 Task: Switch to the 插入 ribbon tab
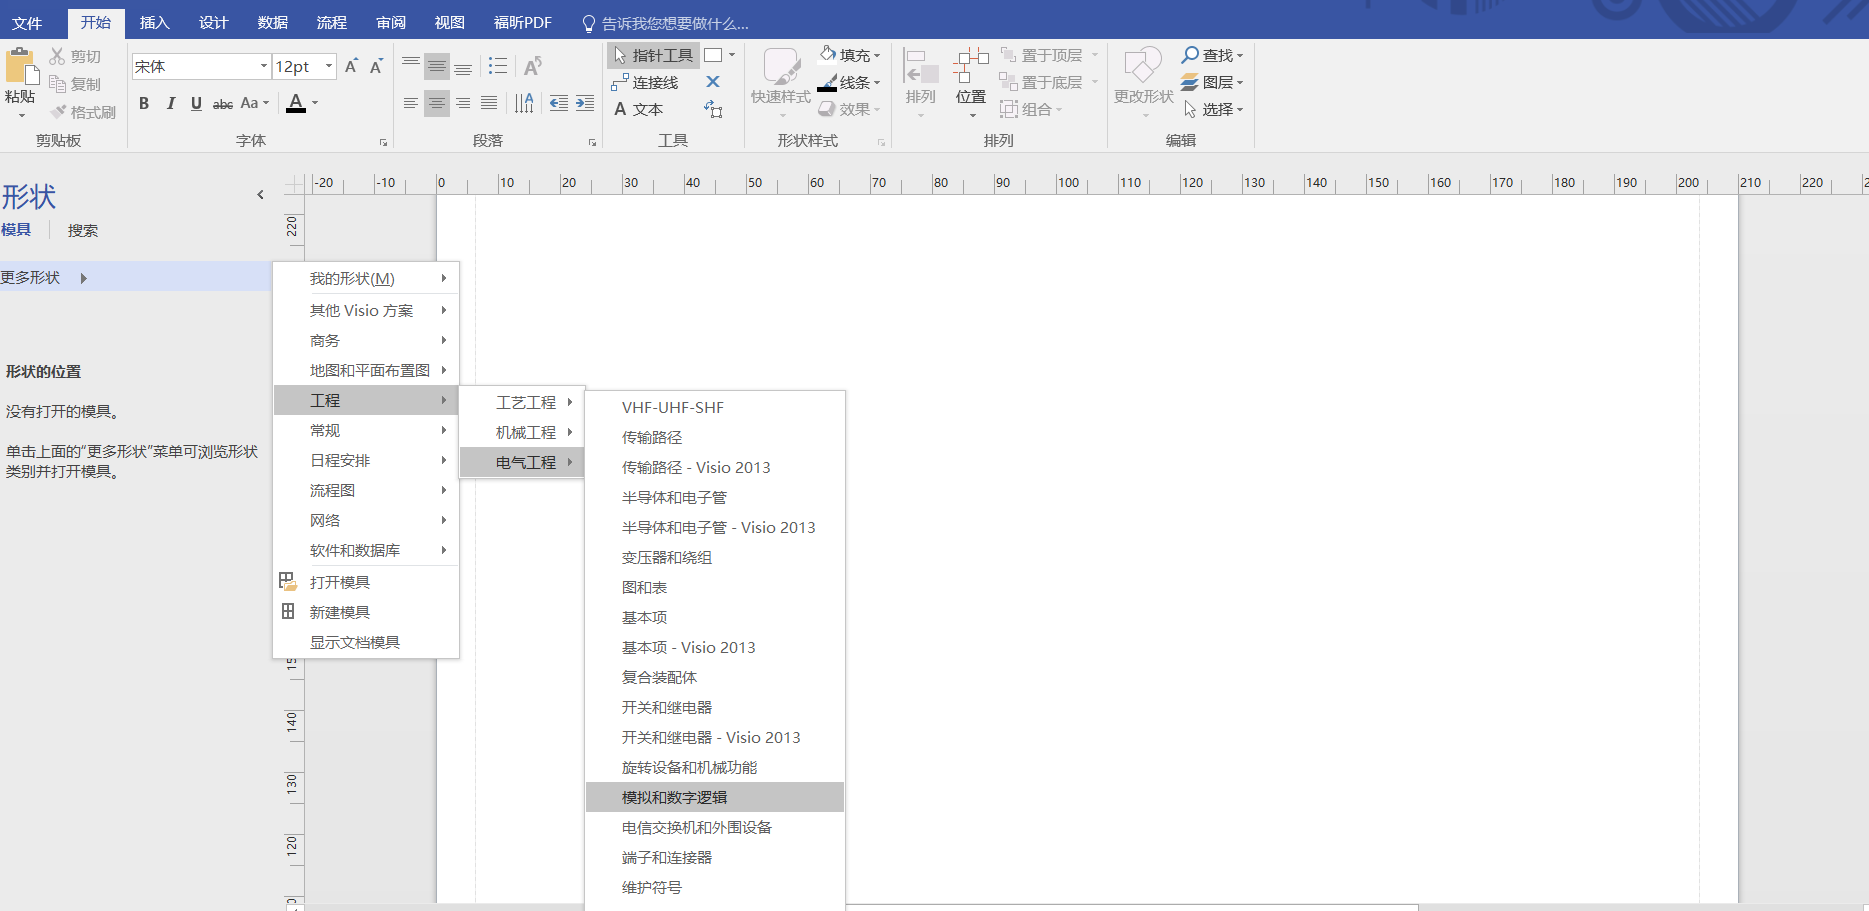click(x=154, y=22)
